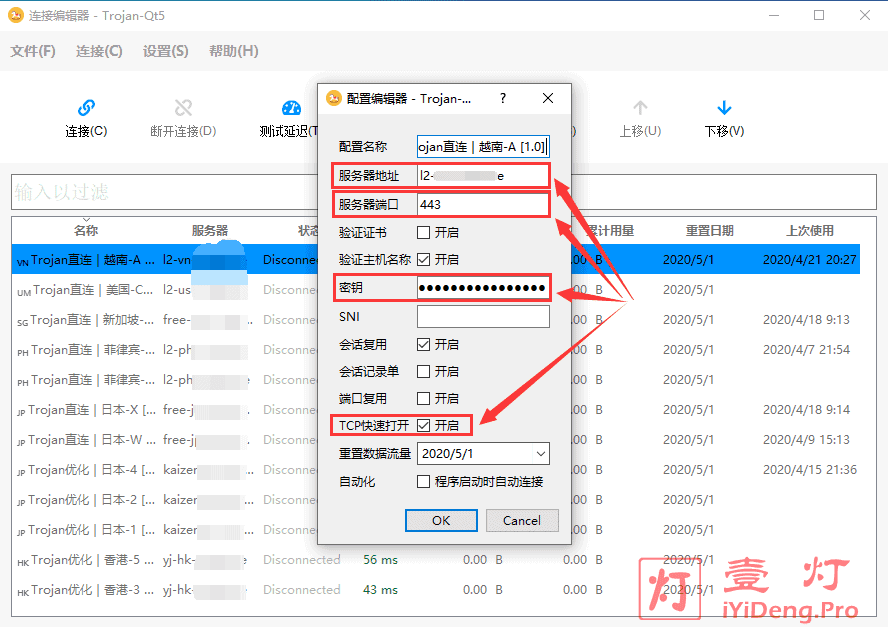The height and width of the screenshot is (627, 888).
Task: Move the connection up with 上移(U)
Action: tap(640, 119)
